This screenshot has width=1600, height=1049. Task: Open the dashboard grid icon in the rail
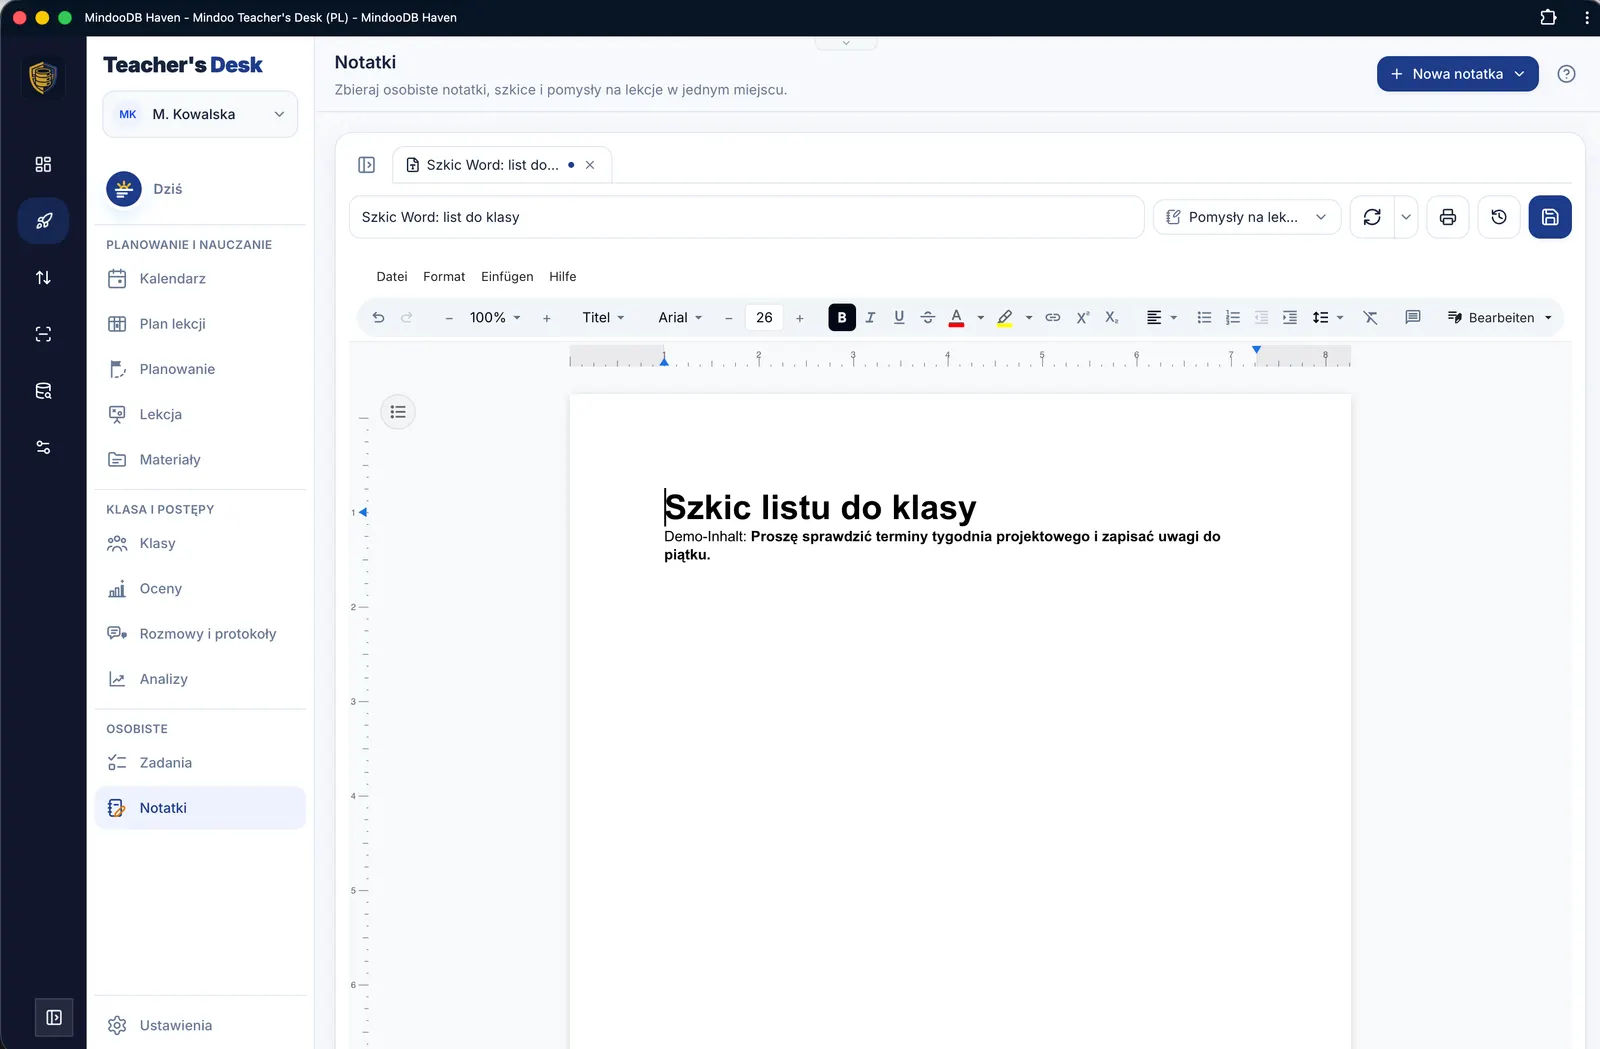43,164
